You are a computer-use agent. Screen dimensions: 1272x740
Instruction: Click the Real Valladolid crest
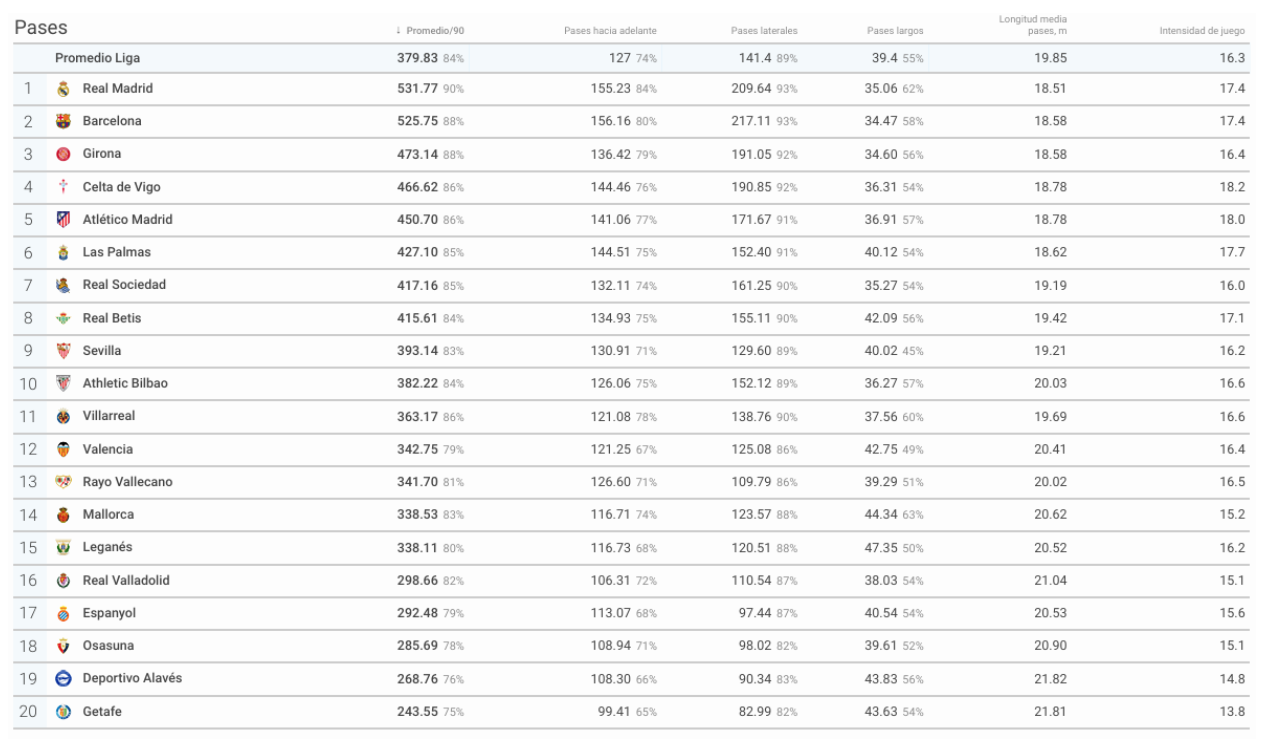coord(63,580)
